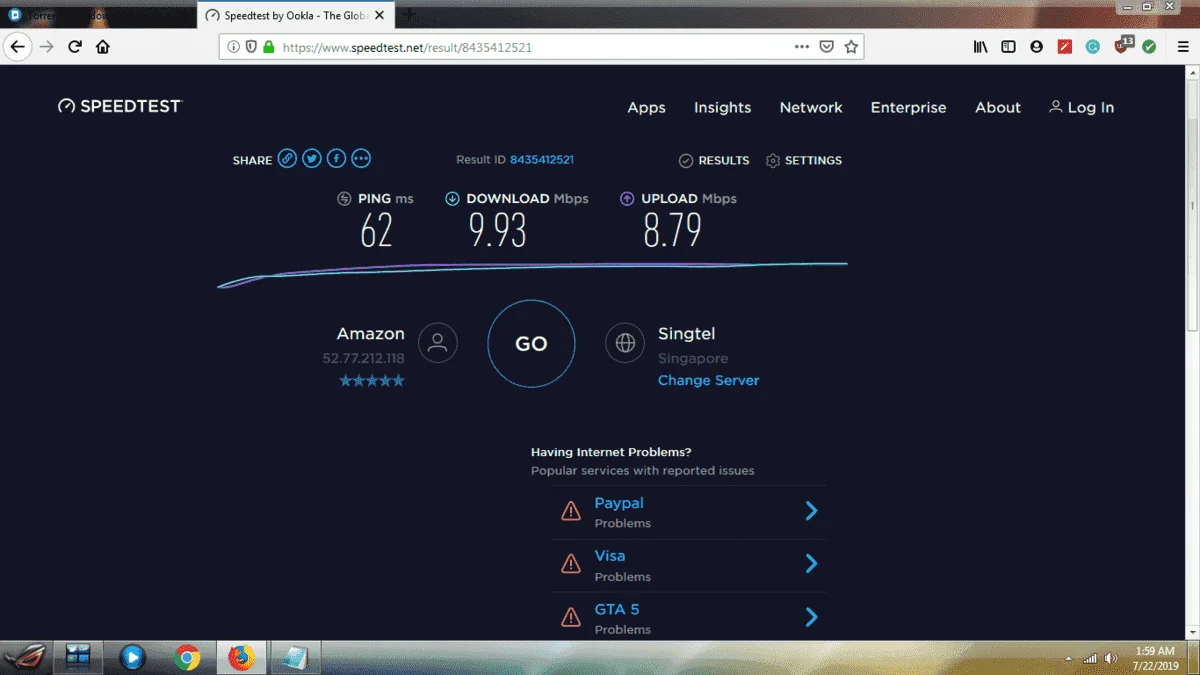Share result on Twitter
This screenshot has height=675, width=1200.
point(312,158)
